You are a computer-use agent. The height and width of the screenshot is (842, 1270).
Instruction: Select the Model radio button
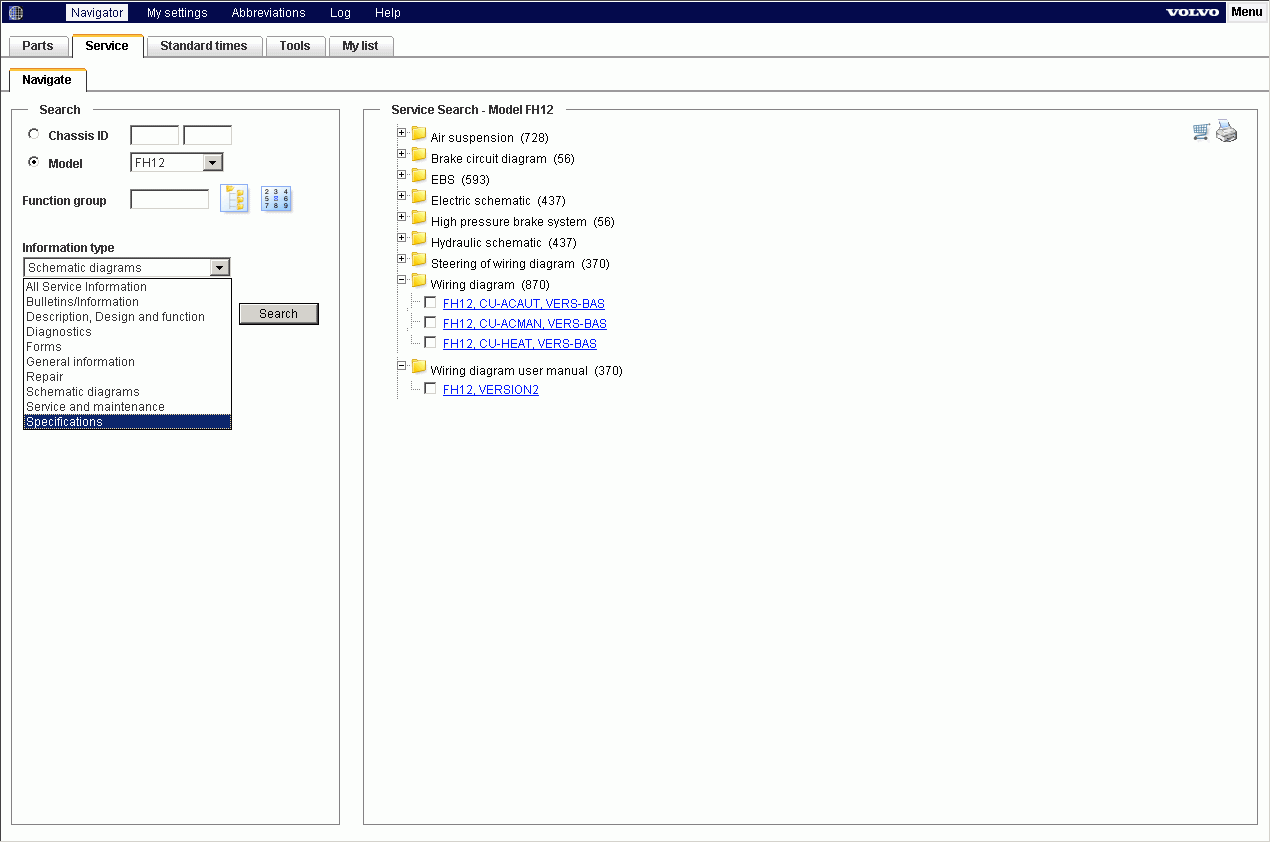coord(34,162)
